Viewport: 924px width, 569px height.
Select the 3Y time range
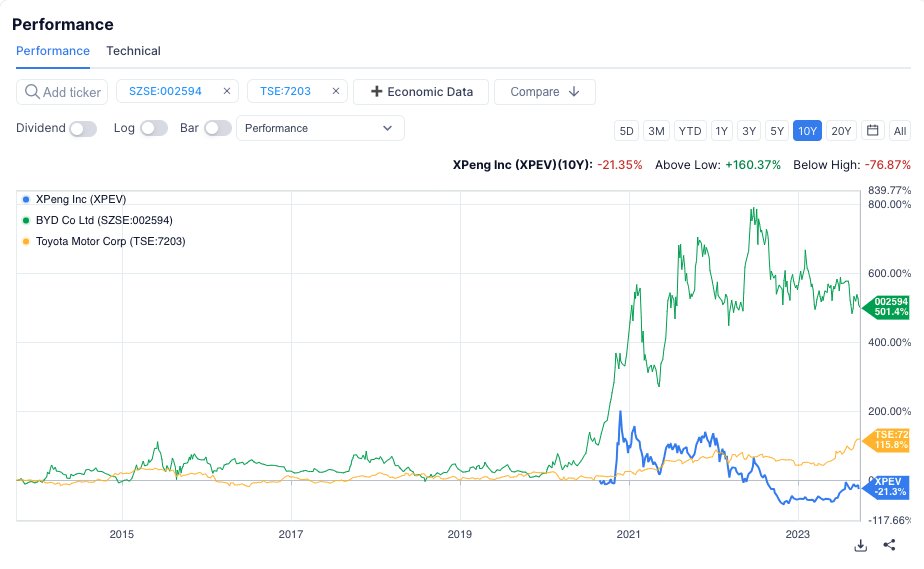point(749,131)
